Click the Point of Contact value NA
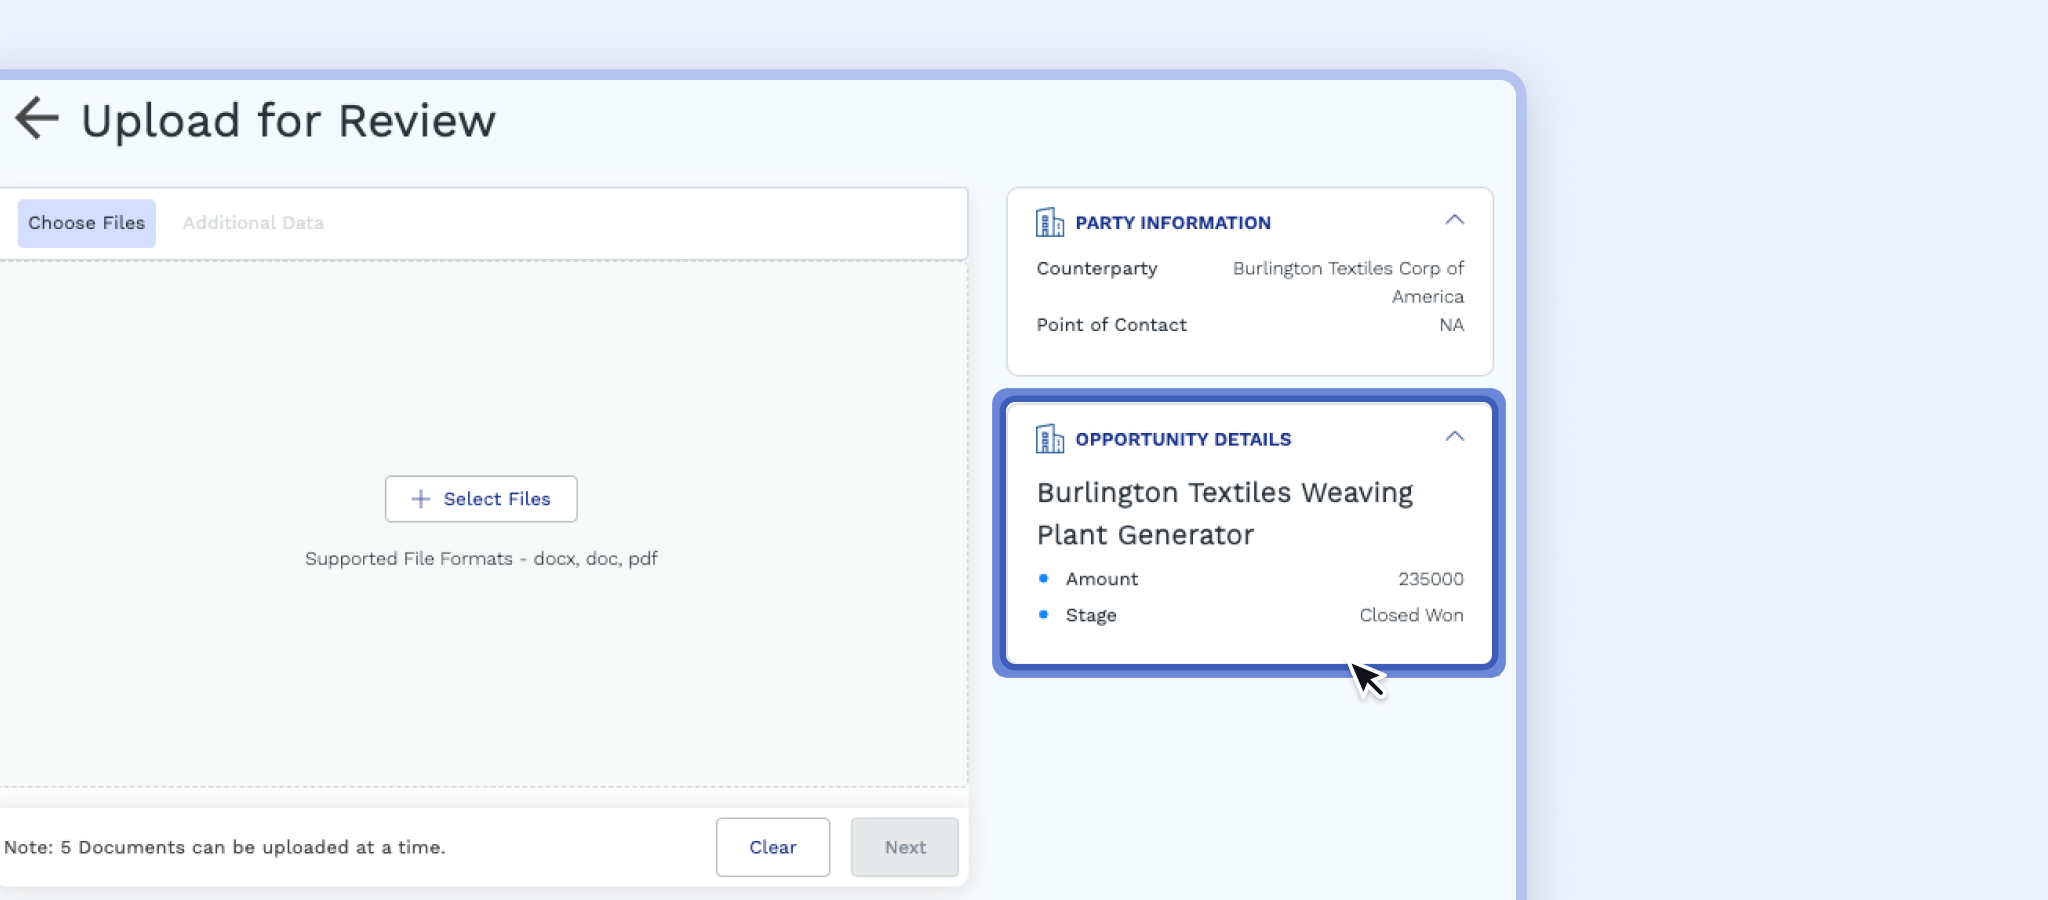 [1451, 325]
